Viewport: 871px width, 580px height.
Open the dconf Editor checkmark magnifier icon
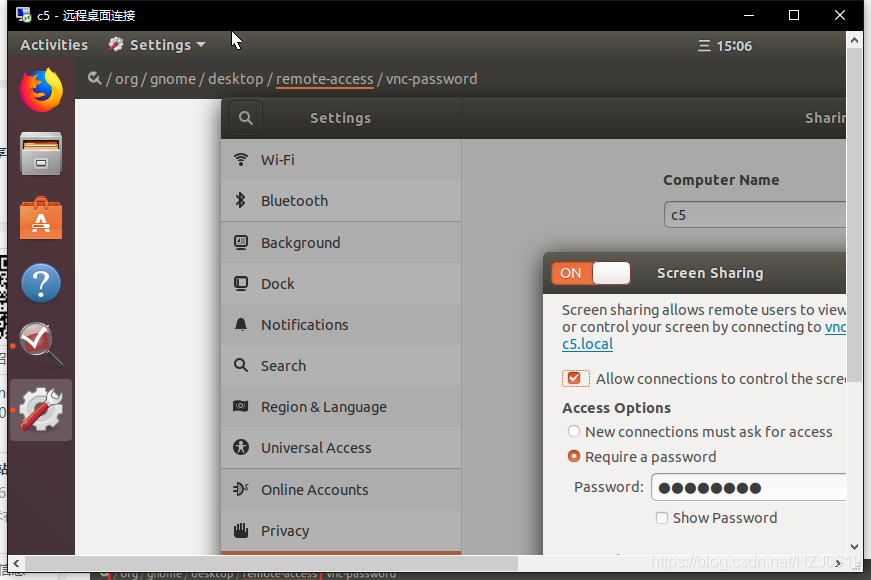tap(41, 345)
